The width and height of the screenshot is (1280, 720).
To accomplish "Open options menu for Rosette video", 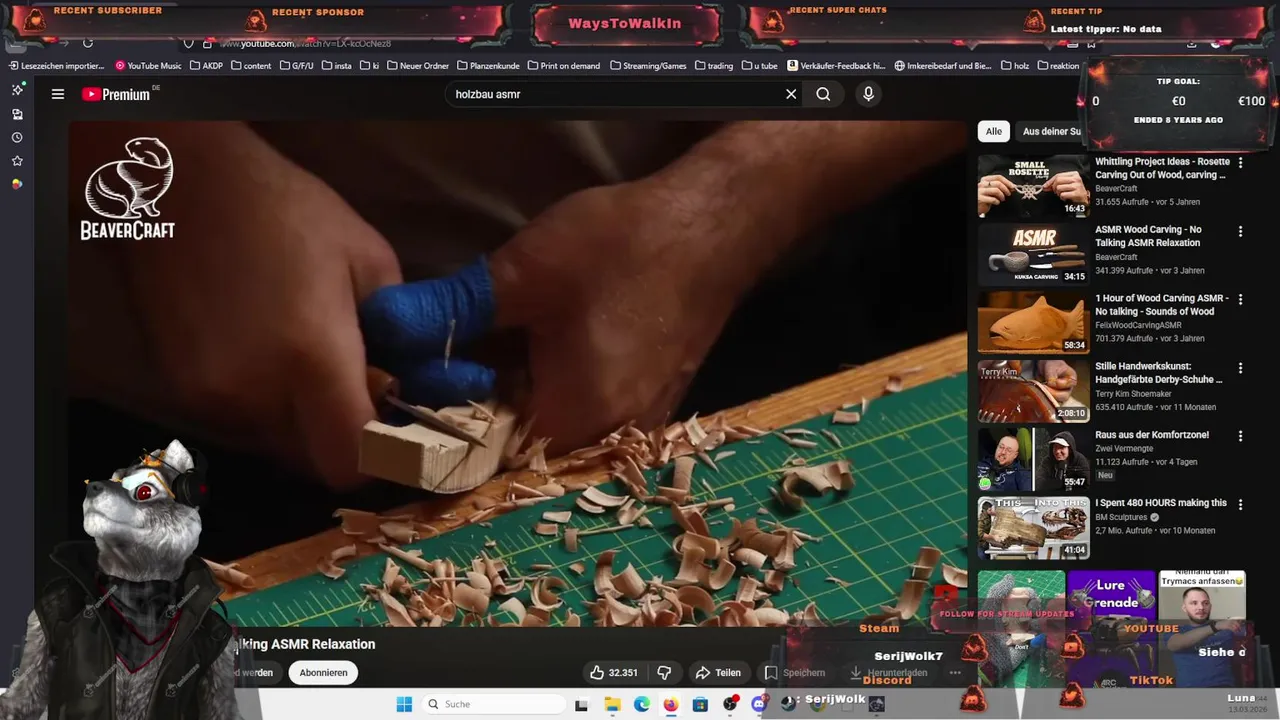I will click(x=1240, y=162).
